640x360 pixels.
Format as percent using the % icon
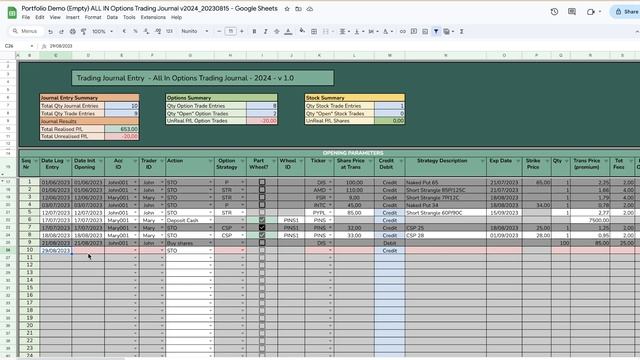tap(135, 31)
